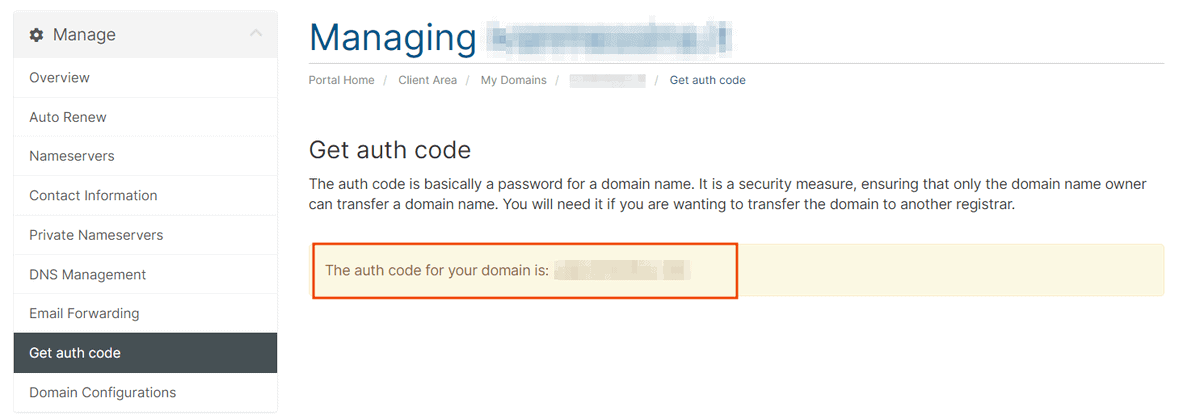This screenshot has width=1200, height=415.
Task: Open Email Forwarding settings
Action: tap(145, 313)
